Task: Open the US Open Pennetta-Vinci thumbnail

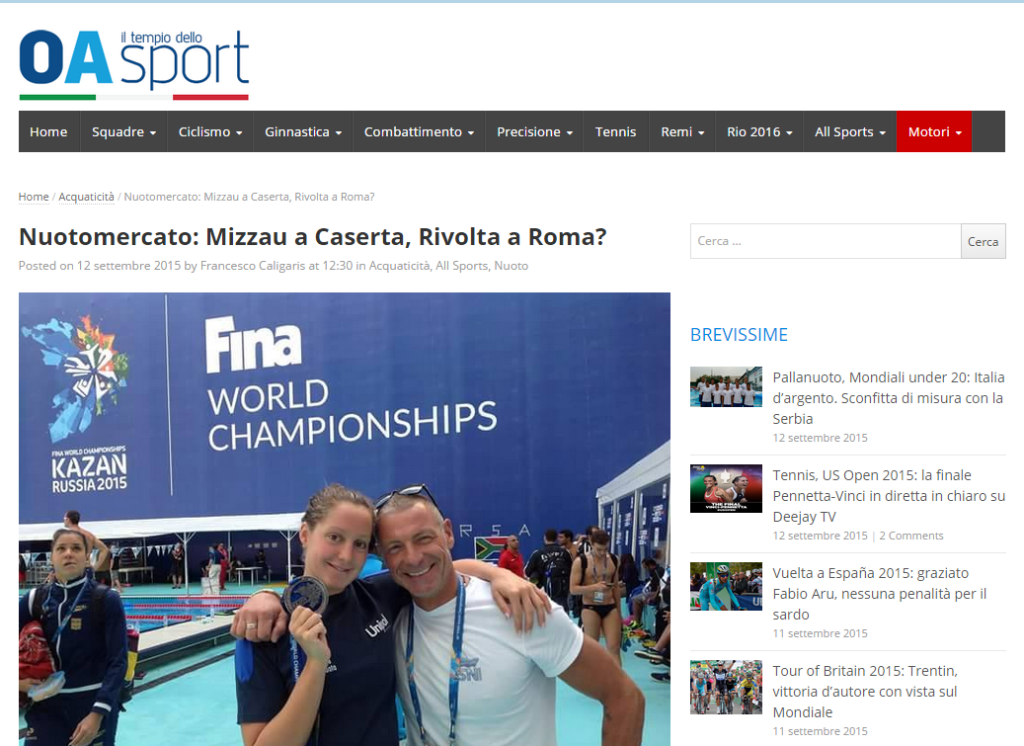Action: pyautogui.click(x=726, y=488)
